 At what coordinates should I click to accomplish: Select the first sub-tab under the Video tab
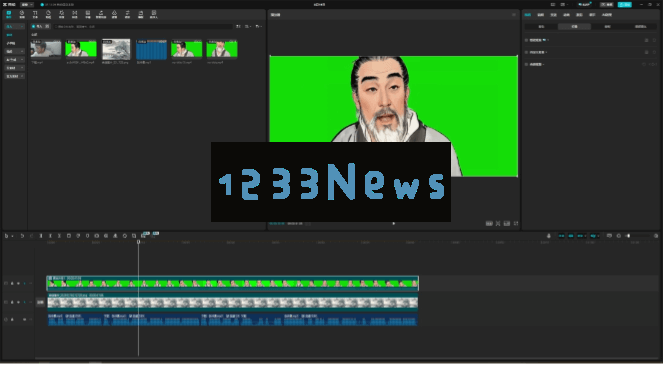pos(541,27)
